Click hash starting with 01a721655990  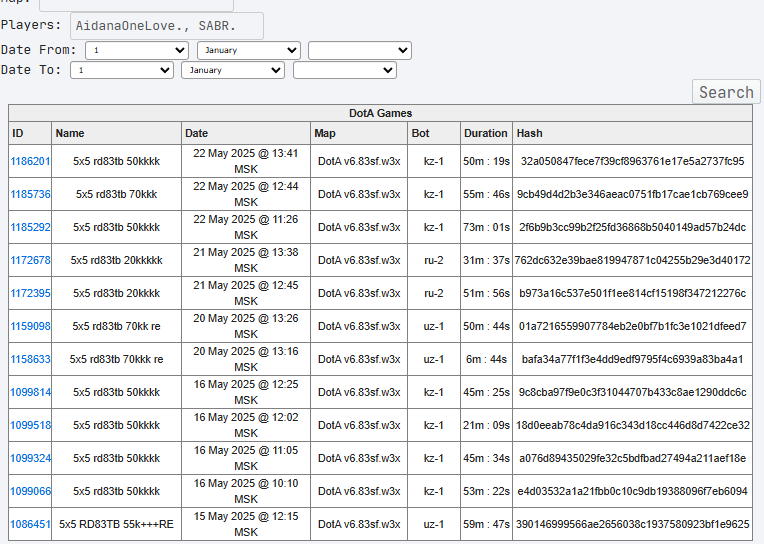632,326
